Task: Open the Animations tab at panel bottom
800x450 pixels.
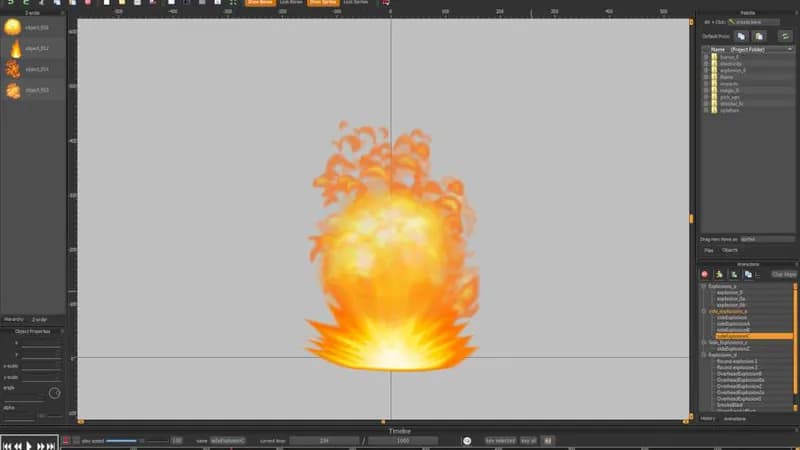Action: tap(735, 418)
